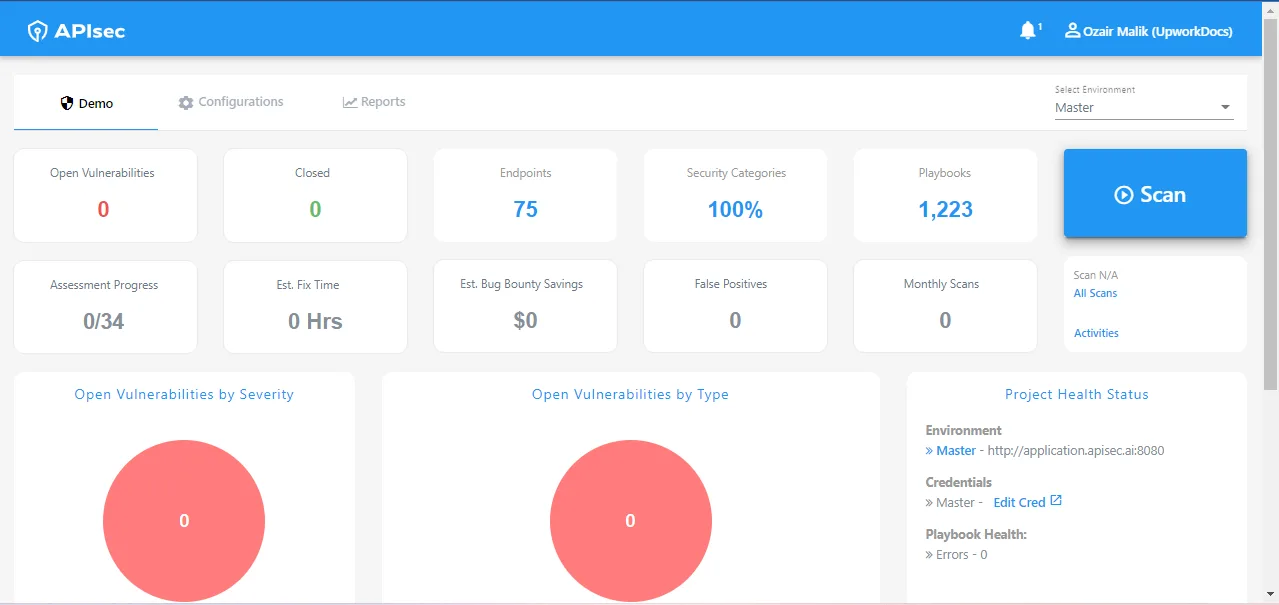Click the external link icon beside Edit Cred
The height and width of the screenshot is (605, 1279).
[x=1056, y=501]
